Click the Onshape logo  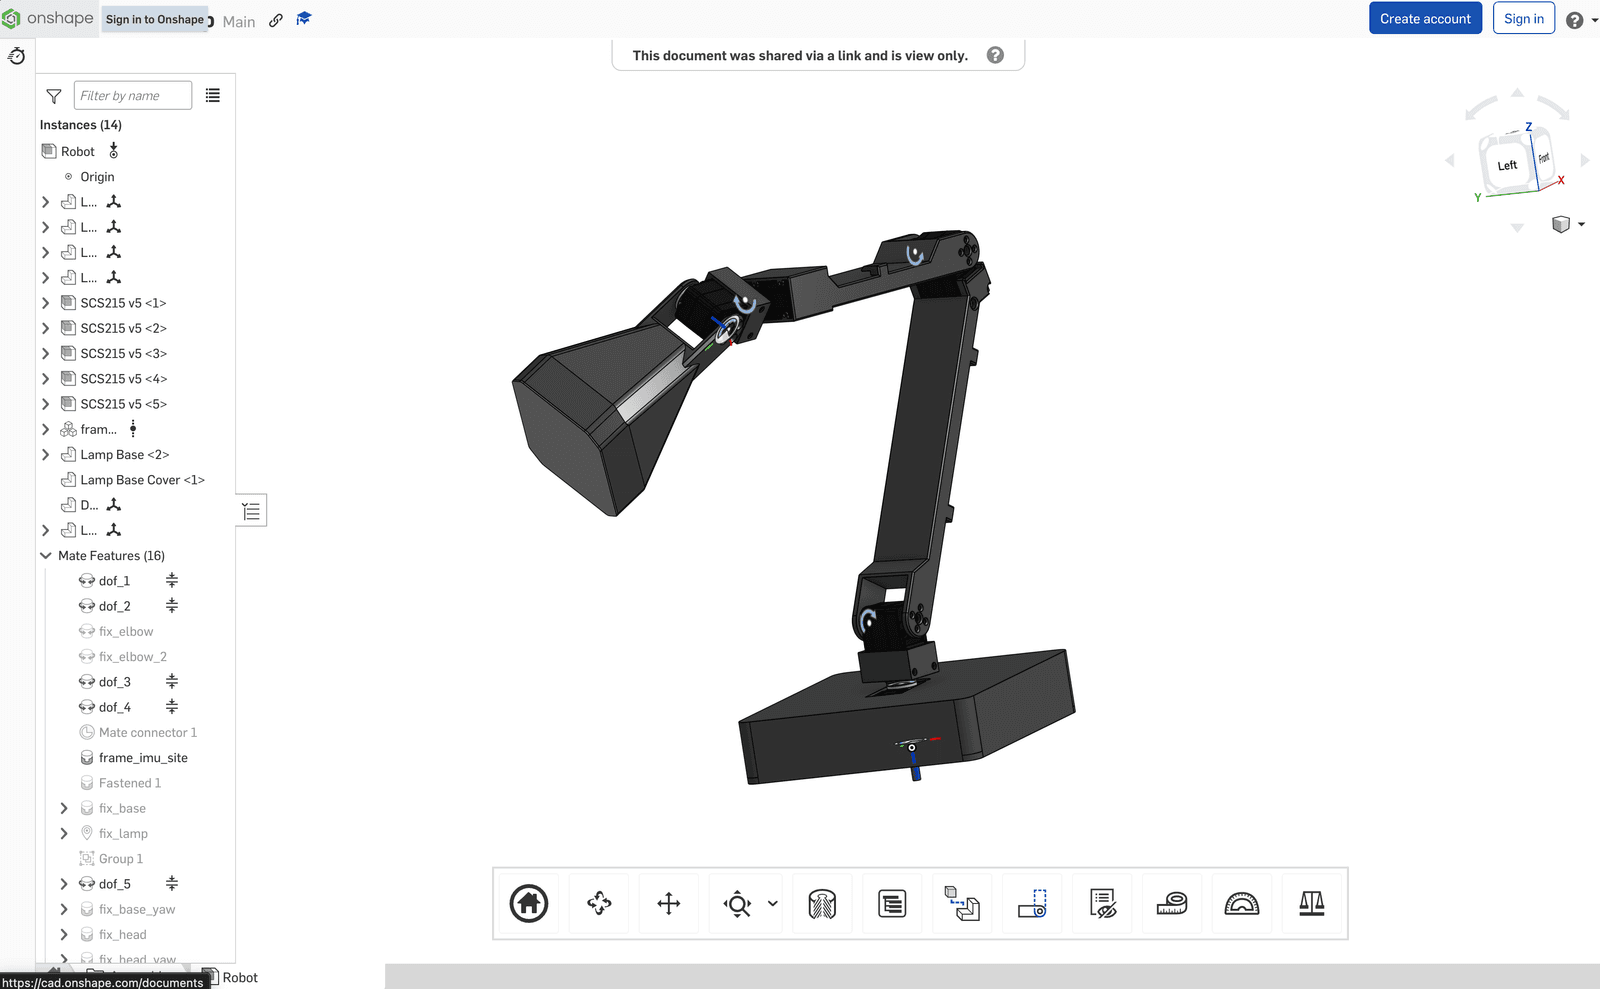click(48, 19)
